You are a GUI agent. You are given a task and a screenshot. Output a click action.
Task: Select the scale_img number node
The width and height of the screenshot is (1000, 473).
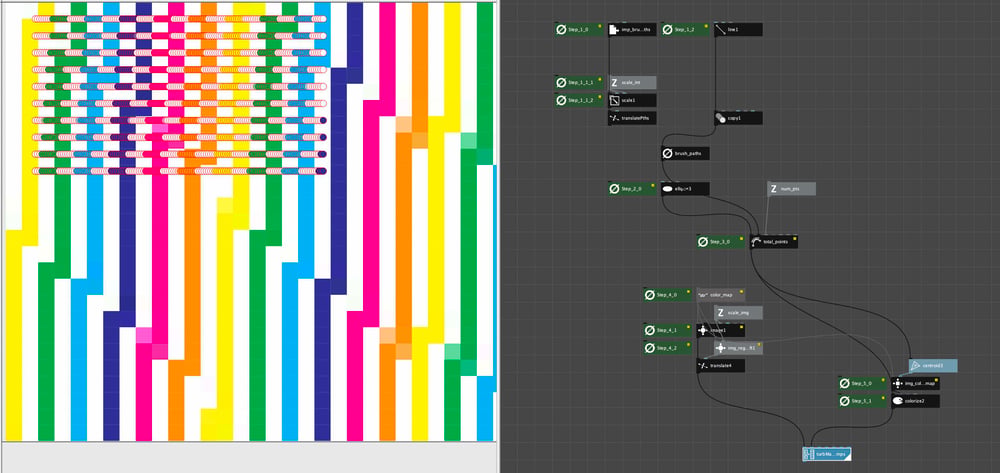[x=738, y=312]
